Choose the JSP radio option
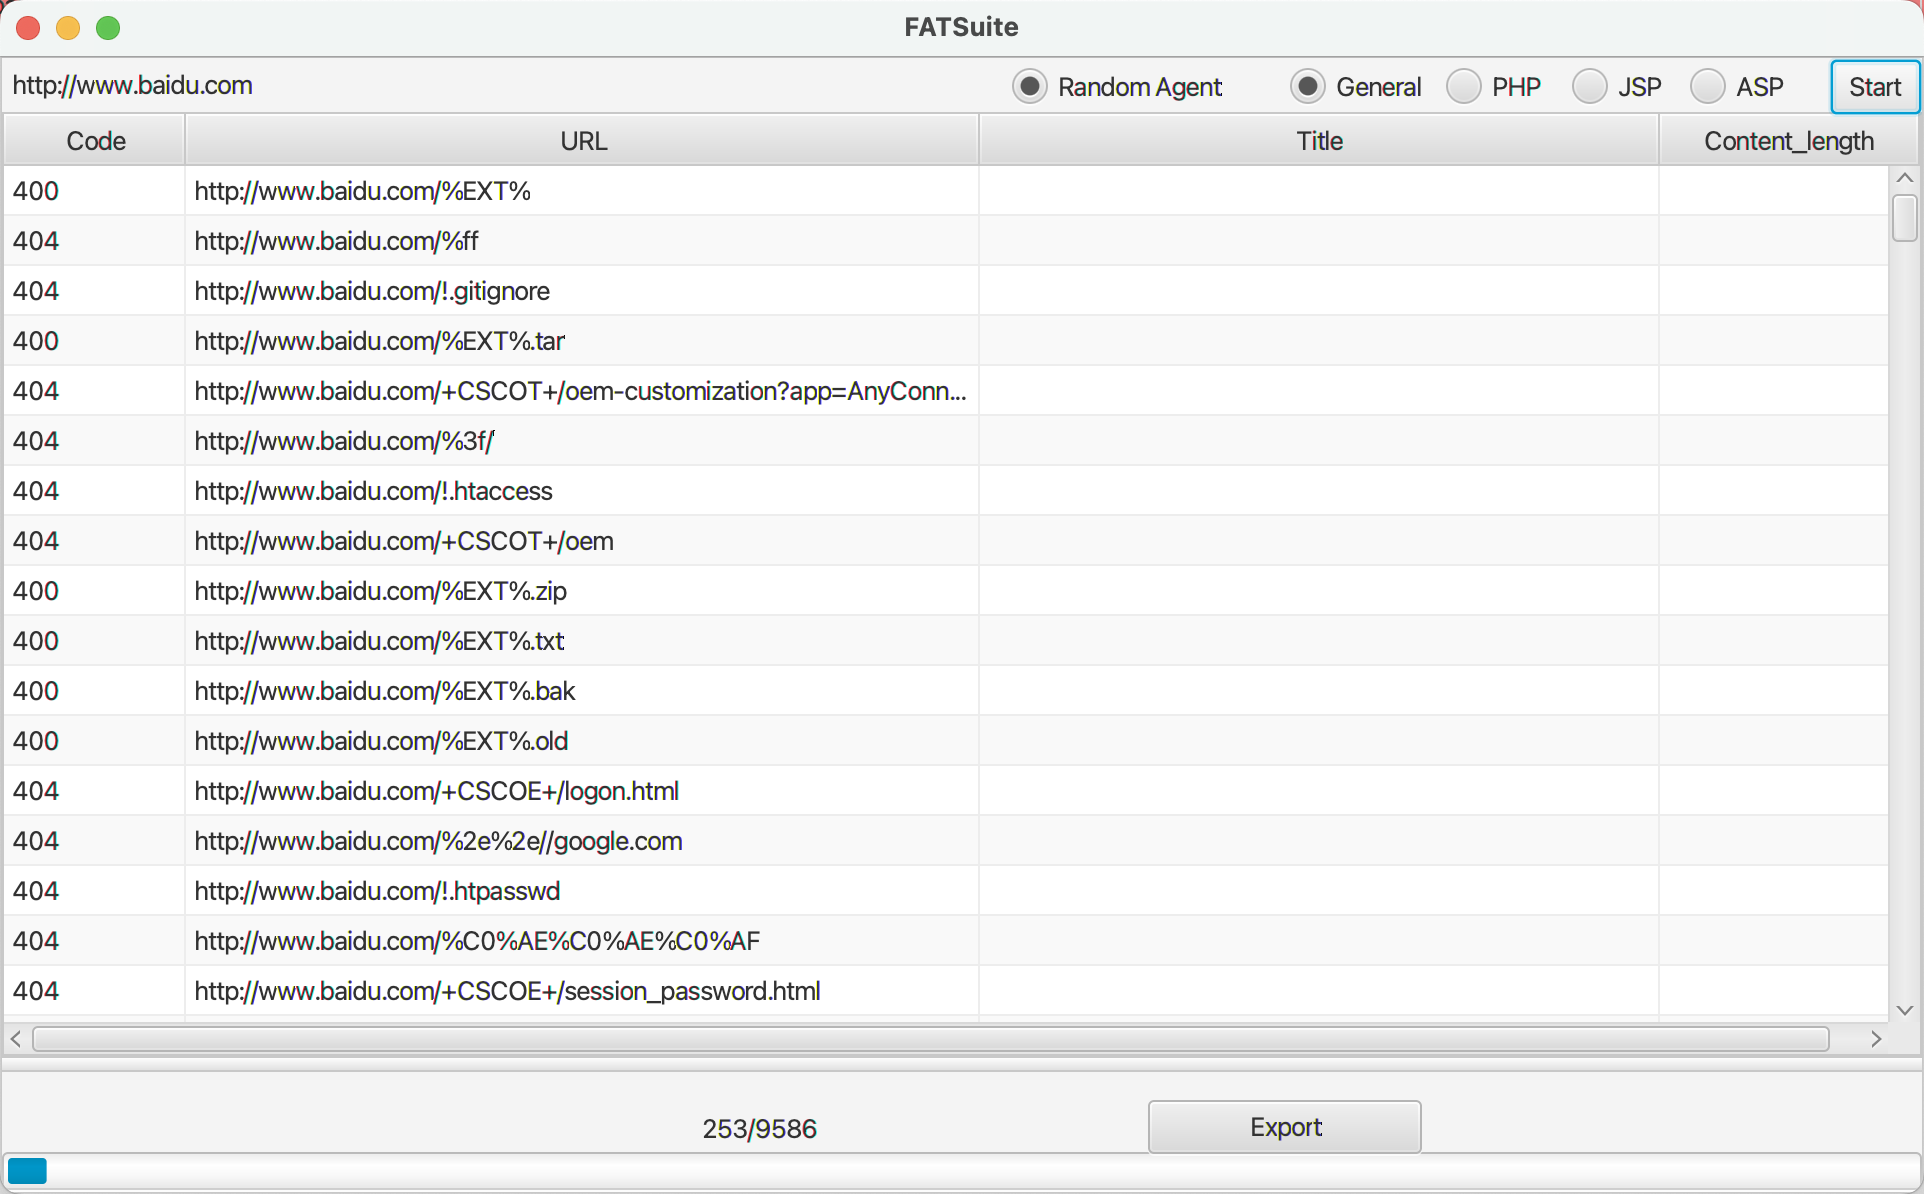 [x=1589, y=87]
